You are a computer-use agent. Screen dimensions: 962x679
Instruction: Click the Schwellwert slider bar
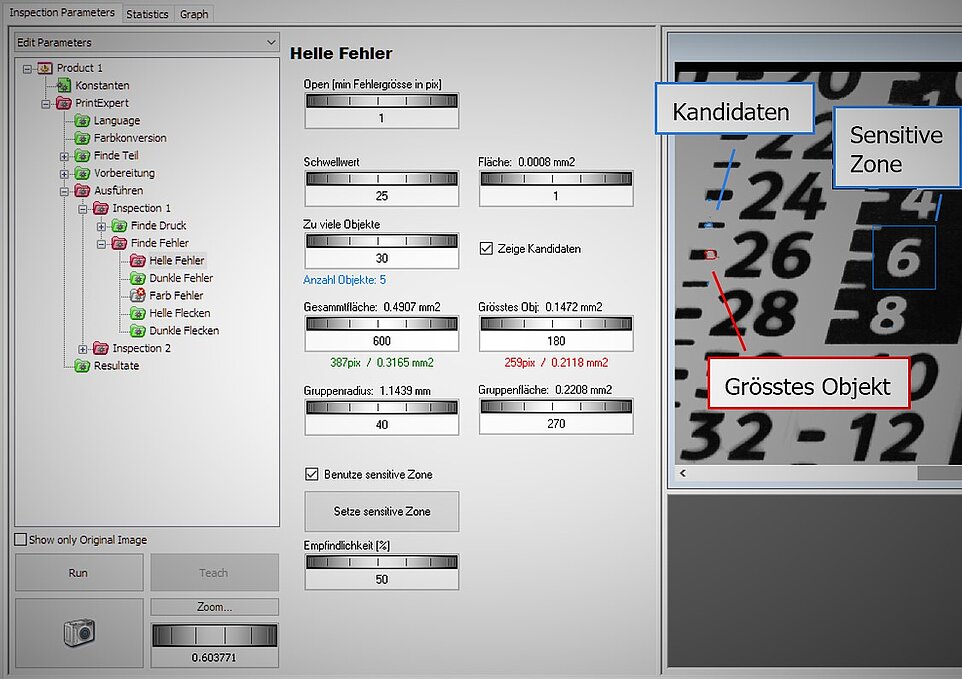[x=381, y=178]
